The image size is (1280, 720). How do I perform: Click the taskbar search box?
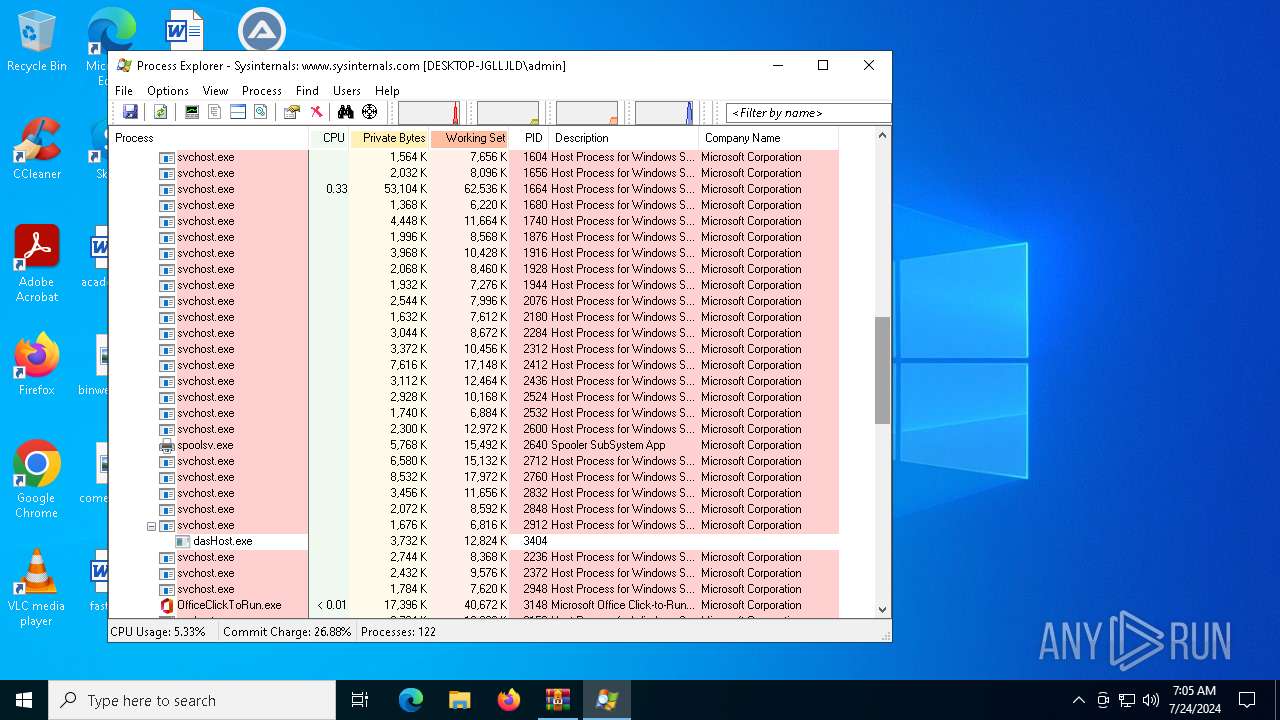192,700
